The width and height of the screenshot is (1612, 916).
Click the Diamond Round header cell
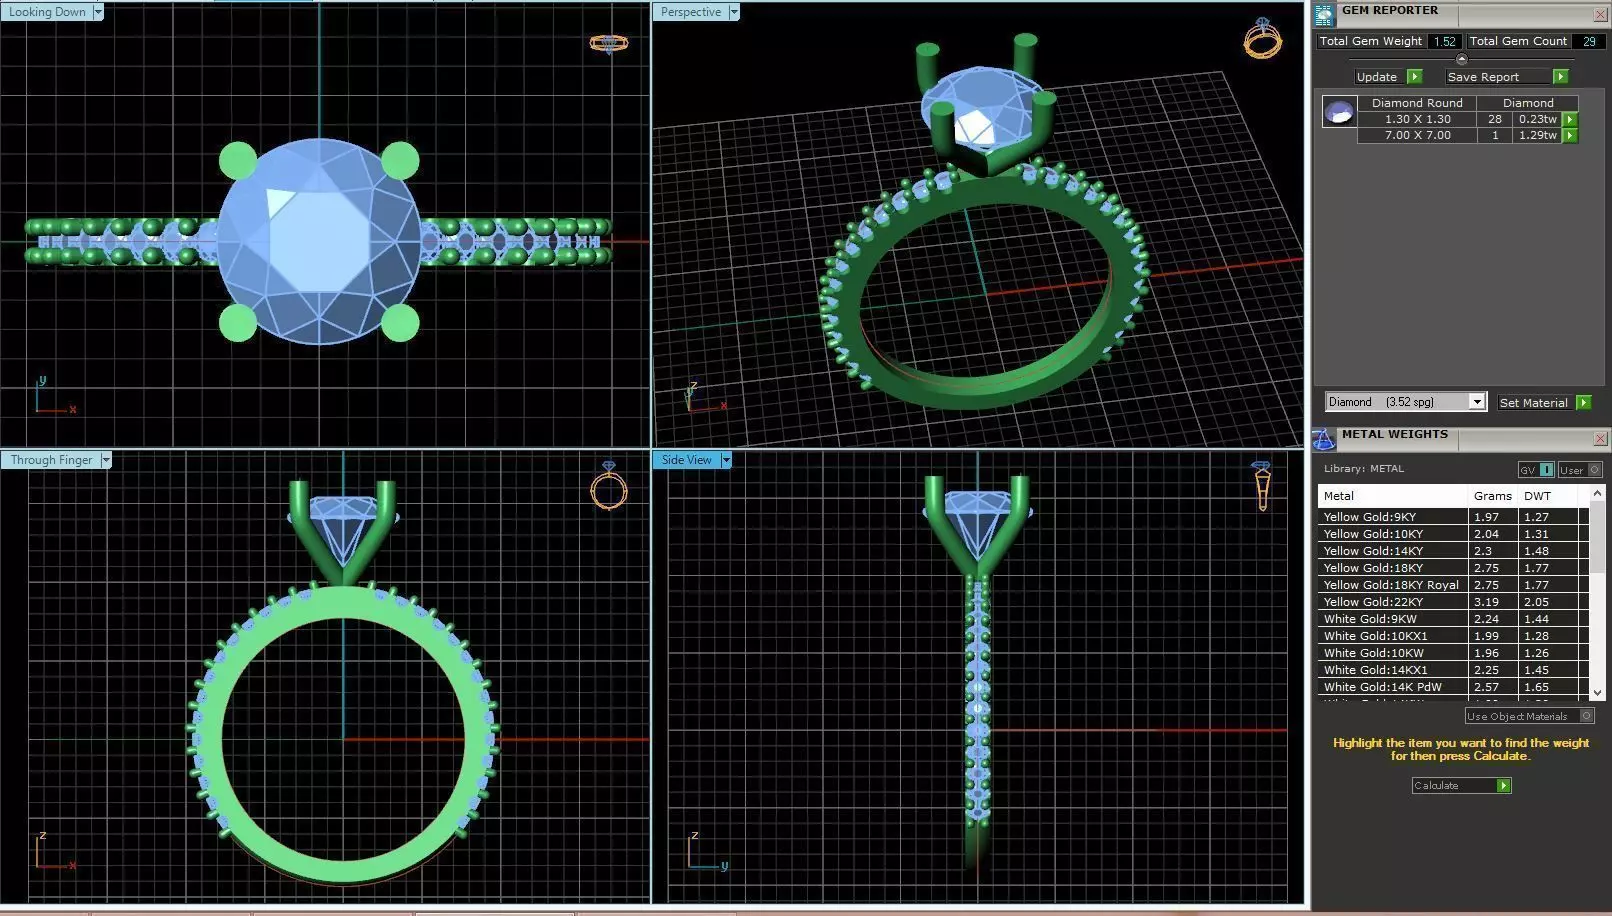point(1417,103)
